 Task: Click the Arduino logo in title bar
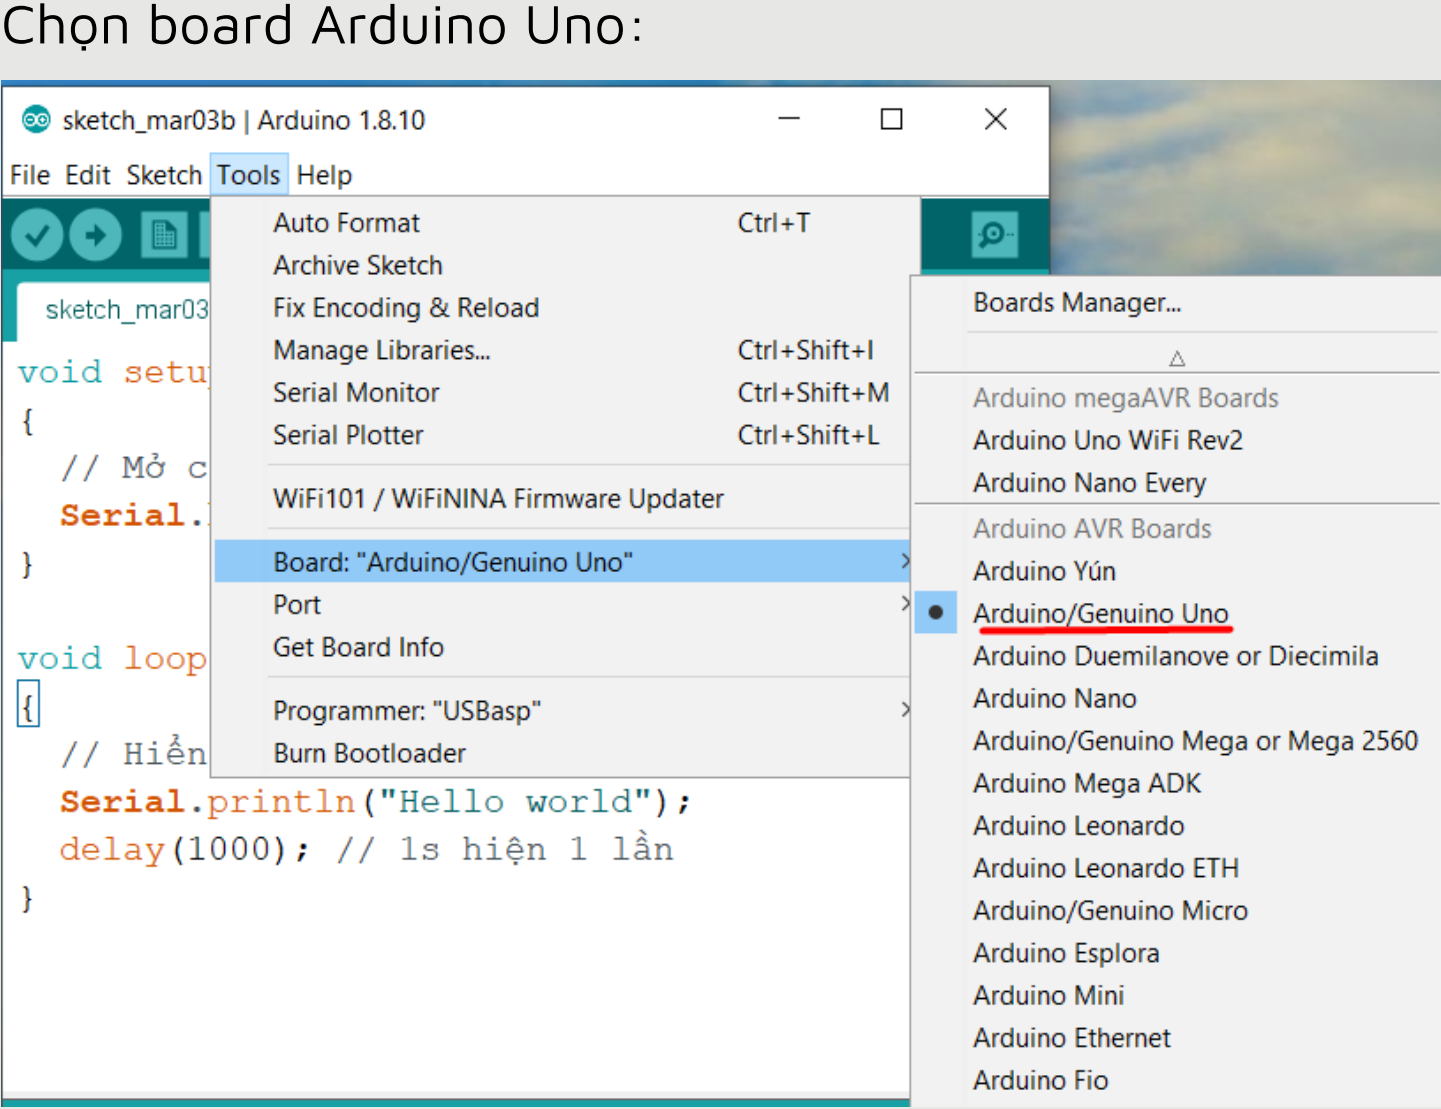pos(36,120)
